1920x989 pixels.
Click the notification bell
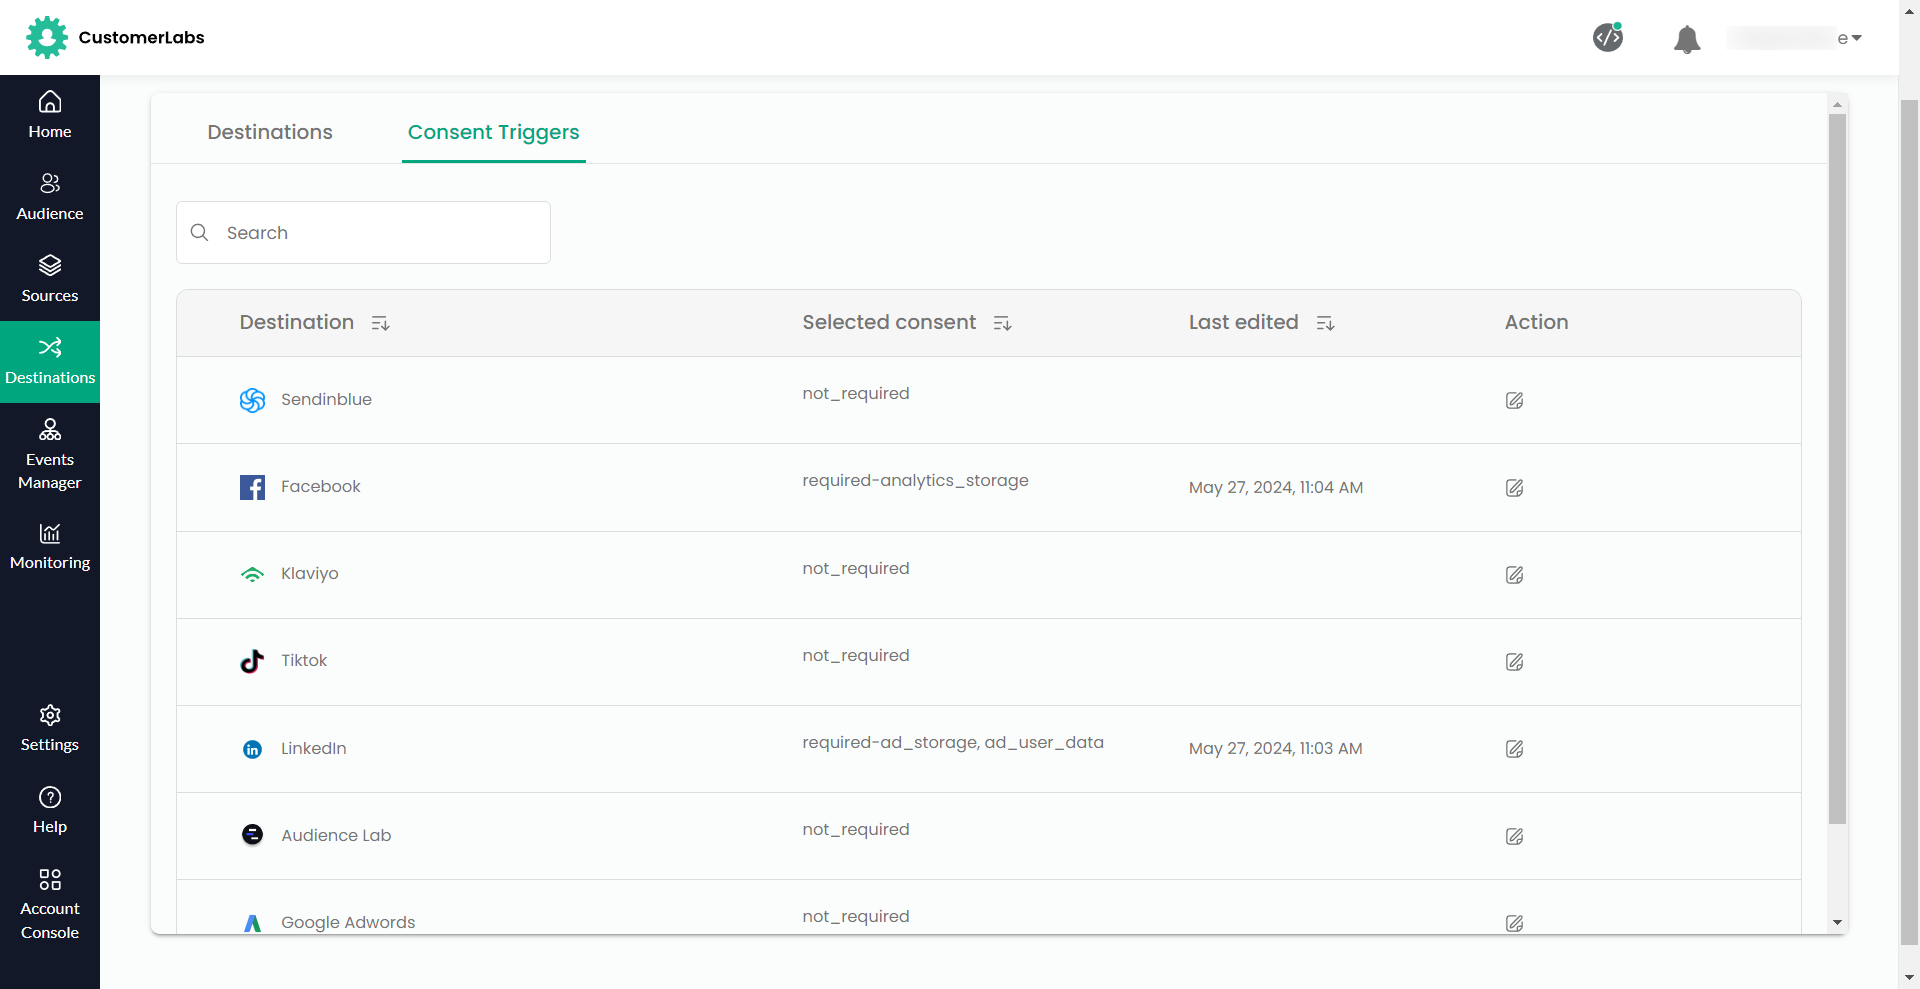(1686, 39)
